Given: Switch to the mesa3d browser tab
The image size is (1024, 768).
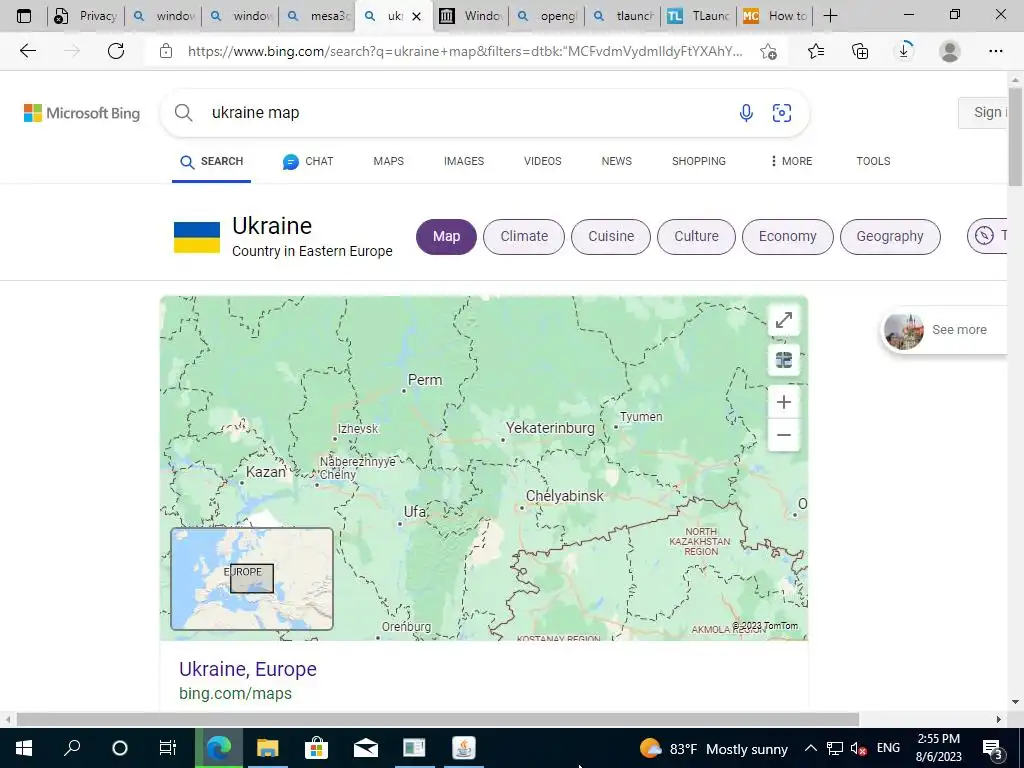Looking at the screenshot, I should click(x=317, y=16).
